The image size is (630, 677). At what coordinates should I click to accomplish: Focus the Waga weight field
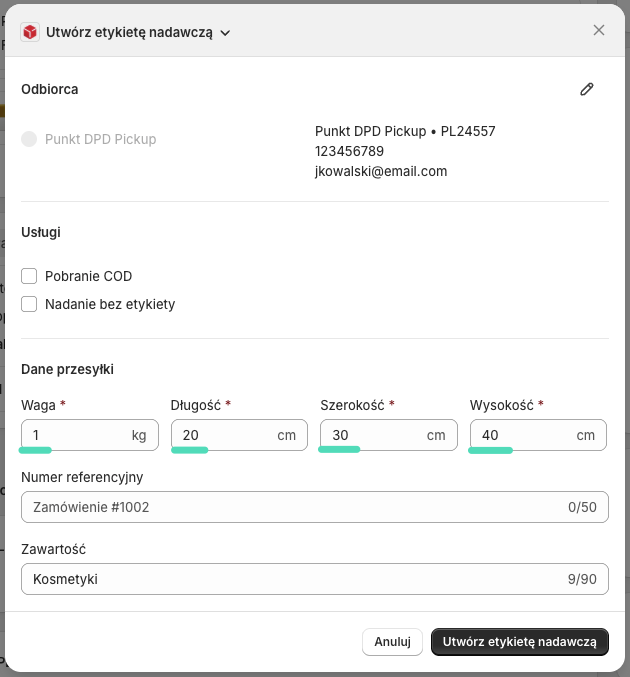(x=90, y=435)
